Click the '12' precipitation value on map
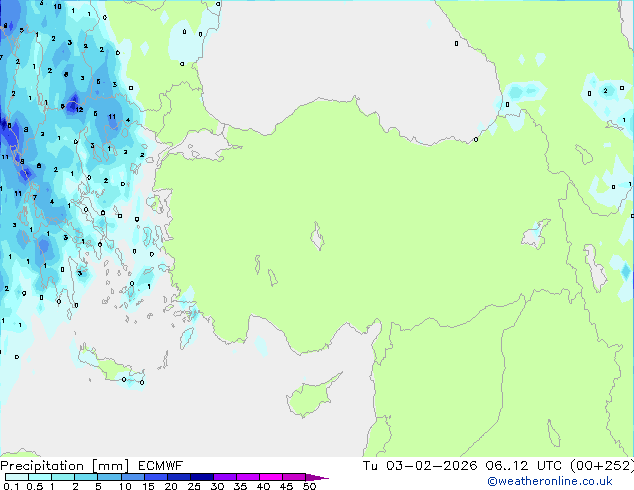Image resolution: width=634 pixels, height=490 pixels. tap(79, 110)
